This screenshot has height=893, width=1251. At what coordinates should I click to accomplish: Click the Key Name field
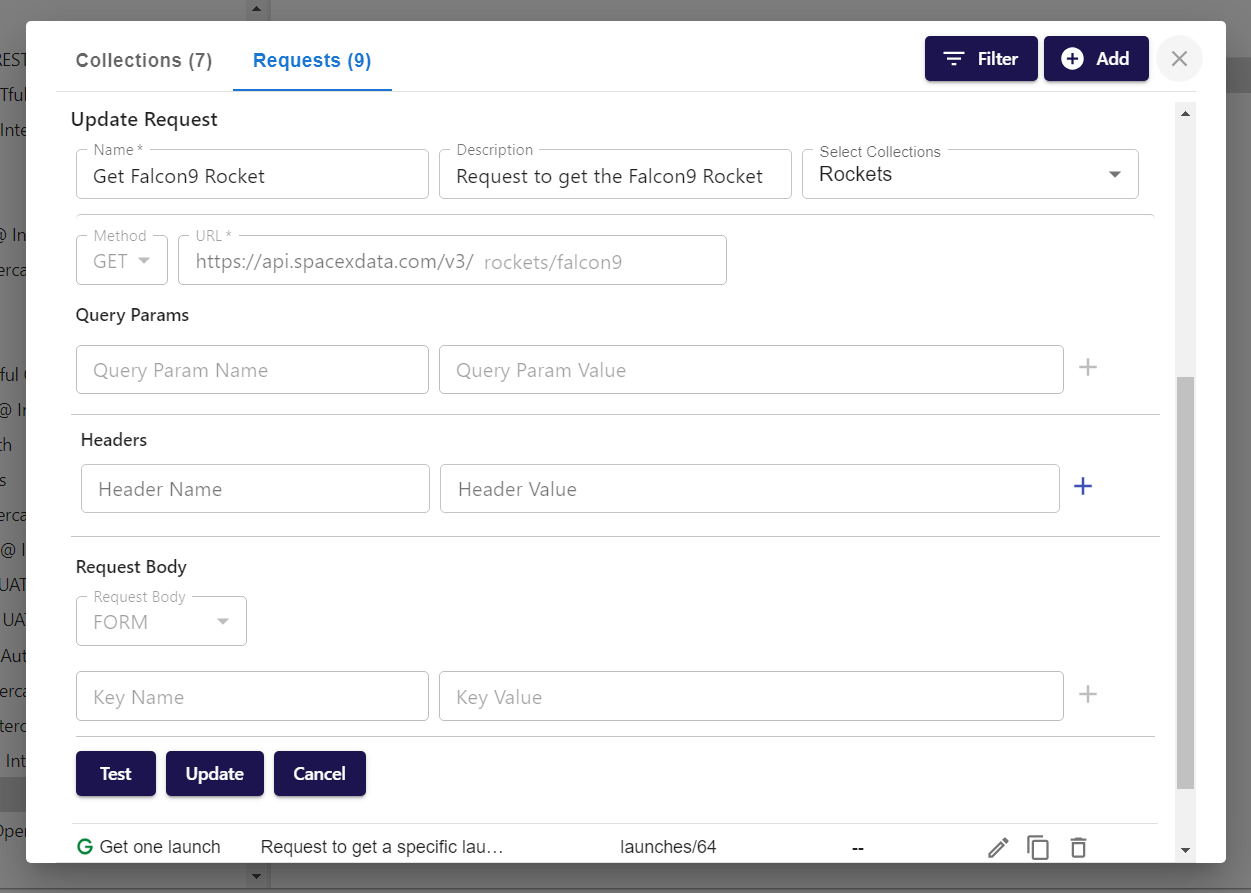tap(252, 697)
